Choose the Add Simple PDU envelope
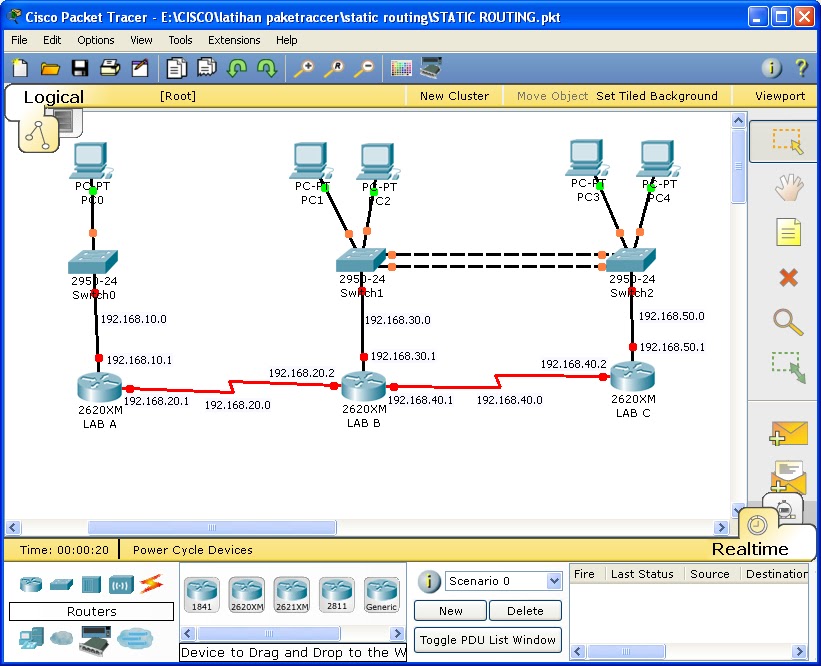 [789, 433]
